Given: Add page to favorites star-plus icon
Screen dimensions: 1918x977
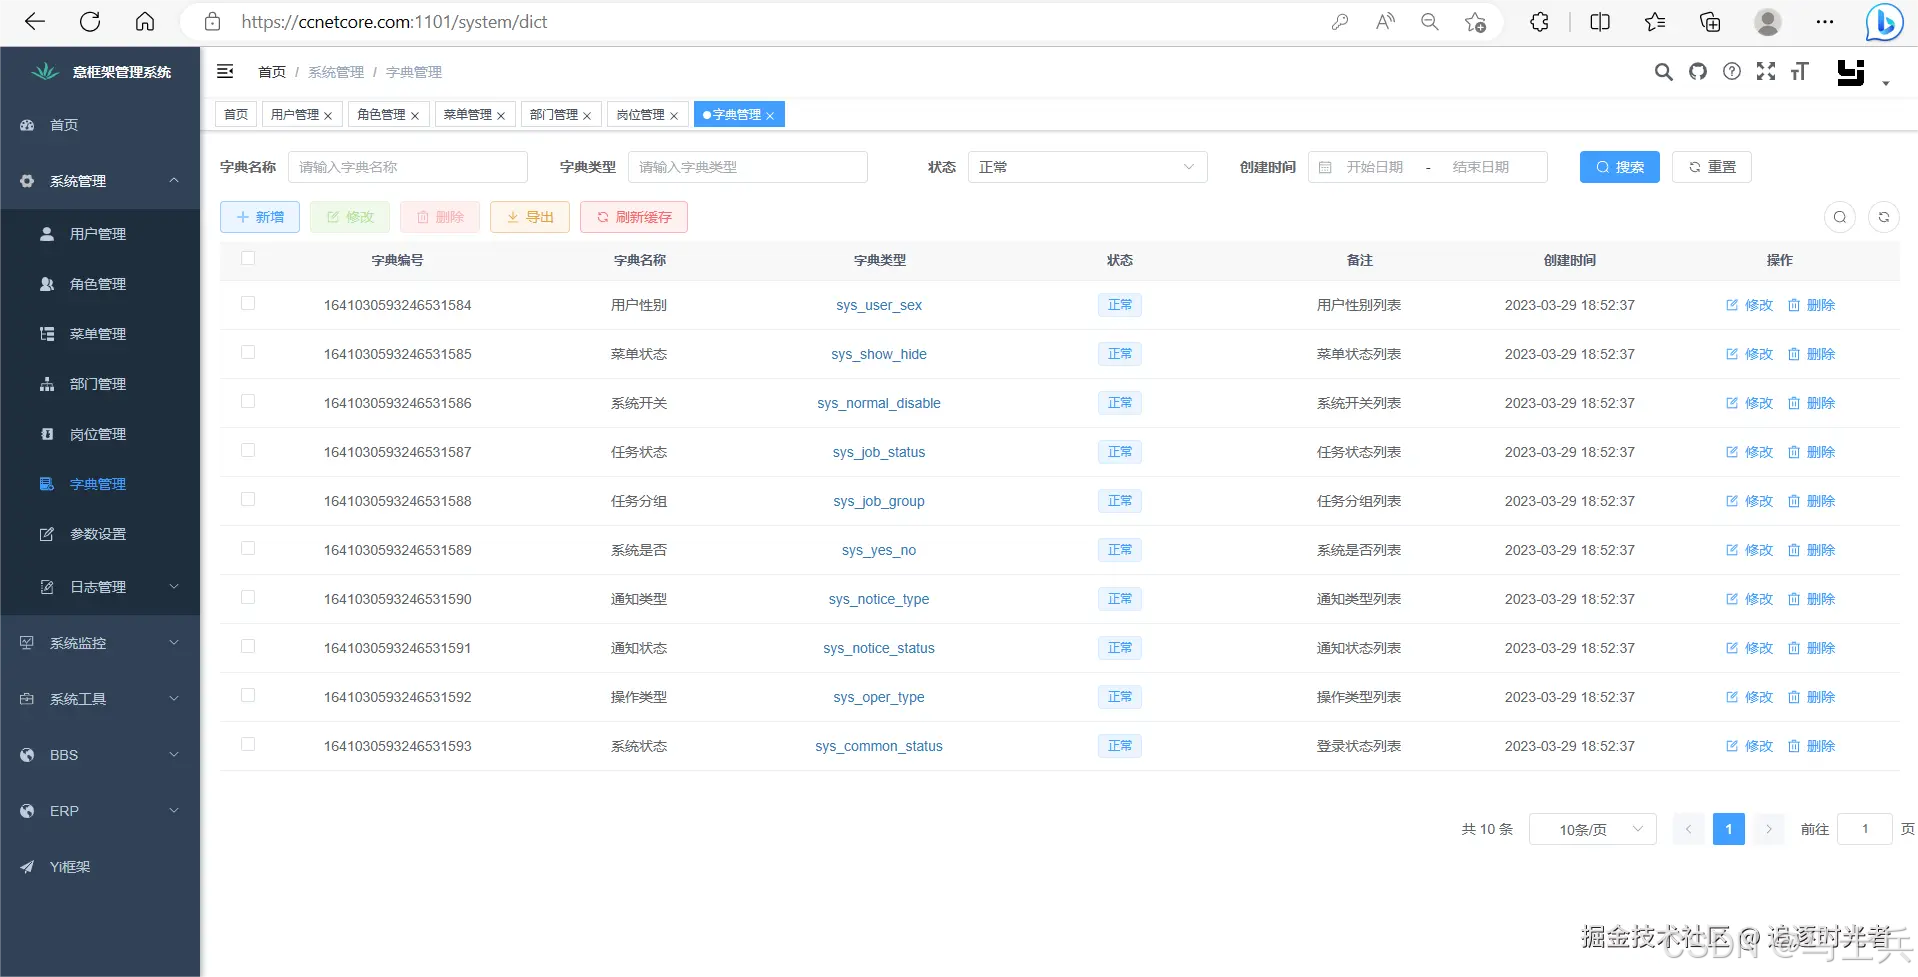Looking at the screenshot, I should tap(1475, 22).
